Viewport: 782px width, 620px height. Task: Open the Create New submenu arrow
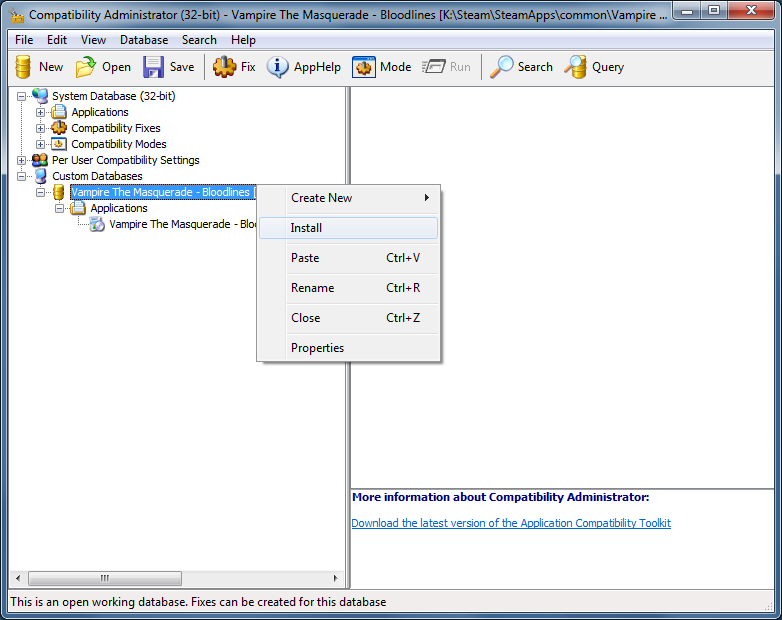426,198
